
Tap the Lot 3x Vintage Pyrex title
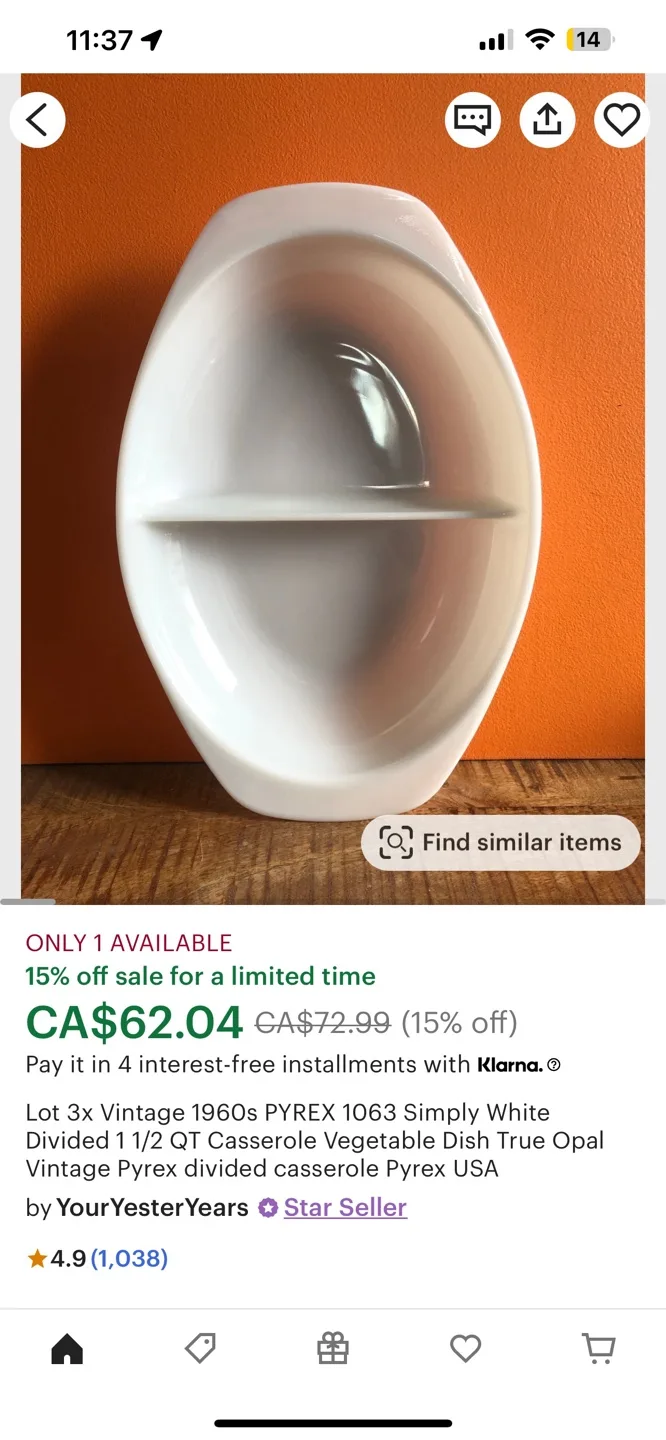click(x=315, y=1140)
